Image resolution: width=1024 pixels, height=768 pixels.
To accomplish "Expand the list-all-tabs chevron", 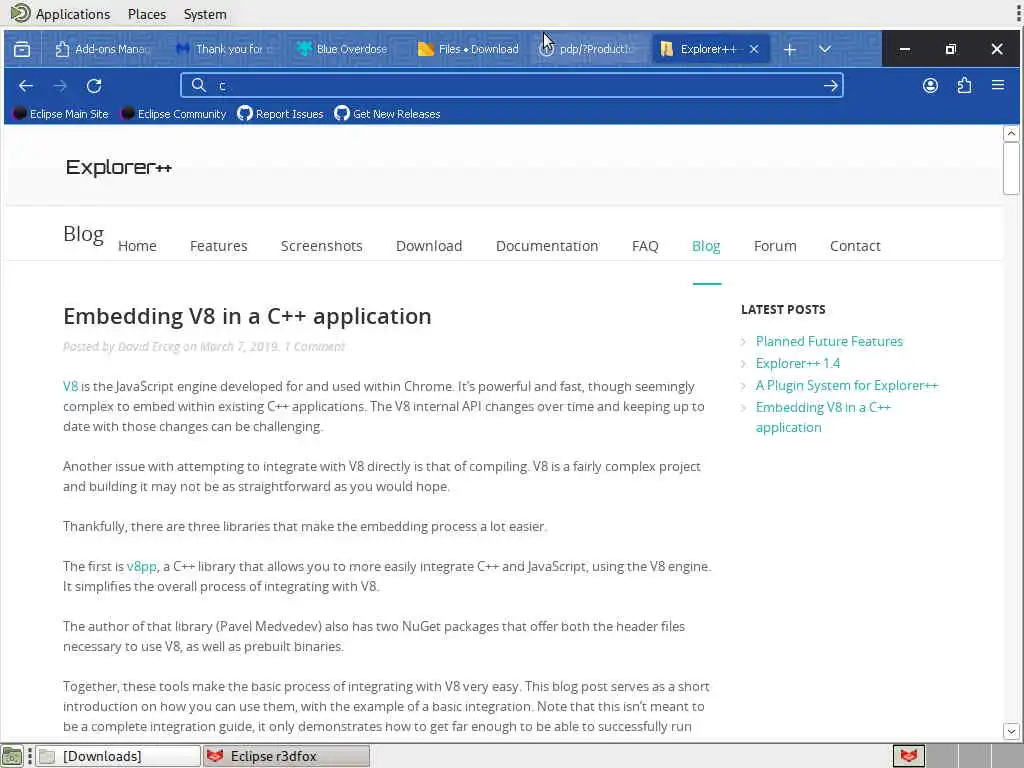I will (x=825, y=49).
